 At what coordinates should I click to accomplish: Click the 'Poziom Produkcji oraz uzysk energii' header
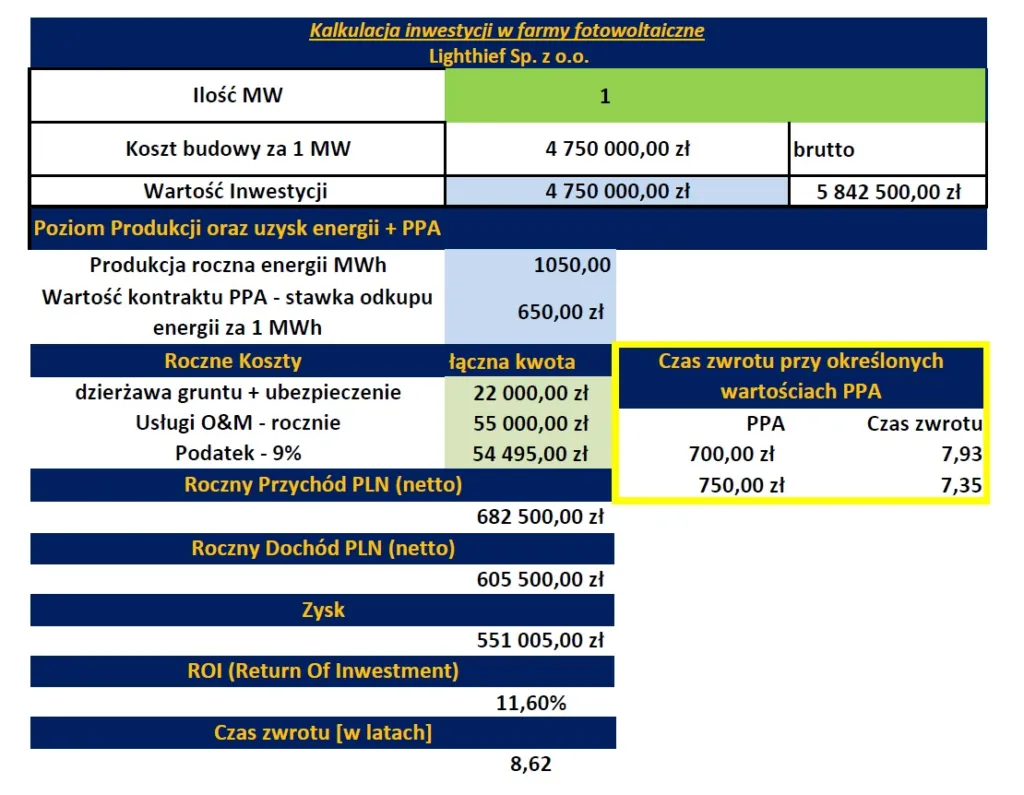[237, 228]
